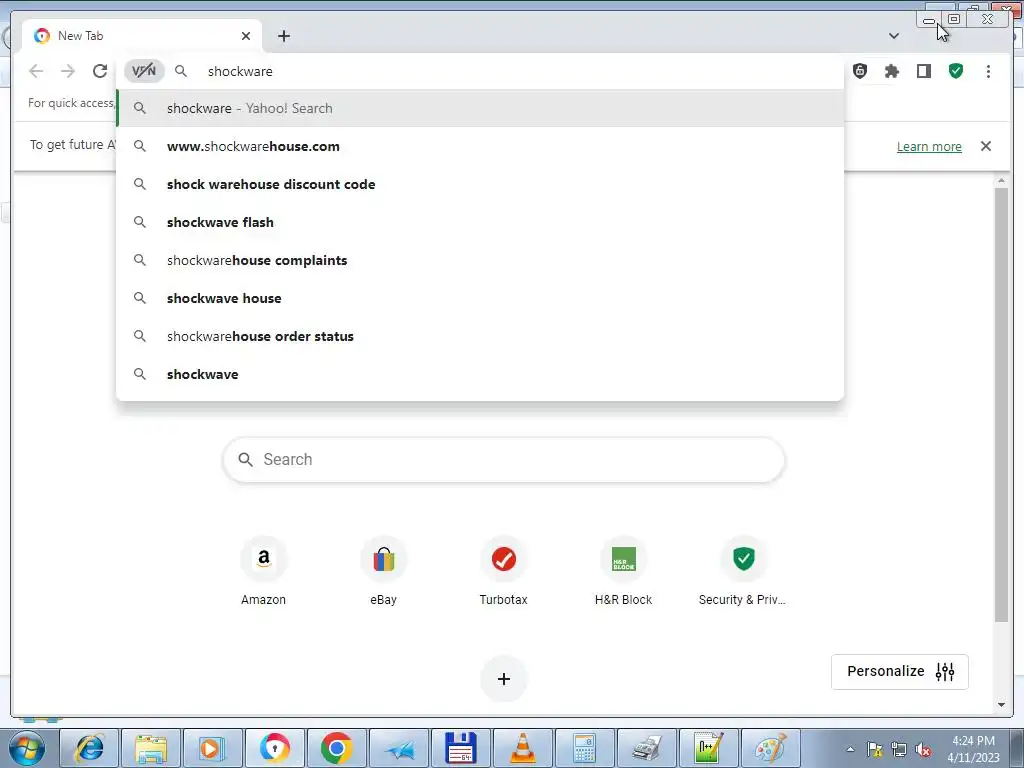Open the Turbotax shortcut
This screenshot has width=1024, height=768.
[x=504, y=571]
